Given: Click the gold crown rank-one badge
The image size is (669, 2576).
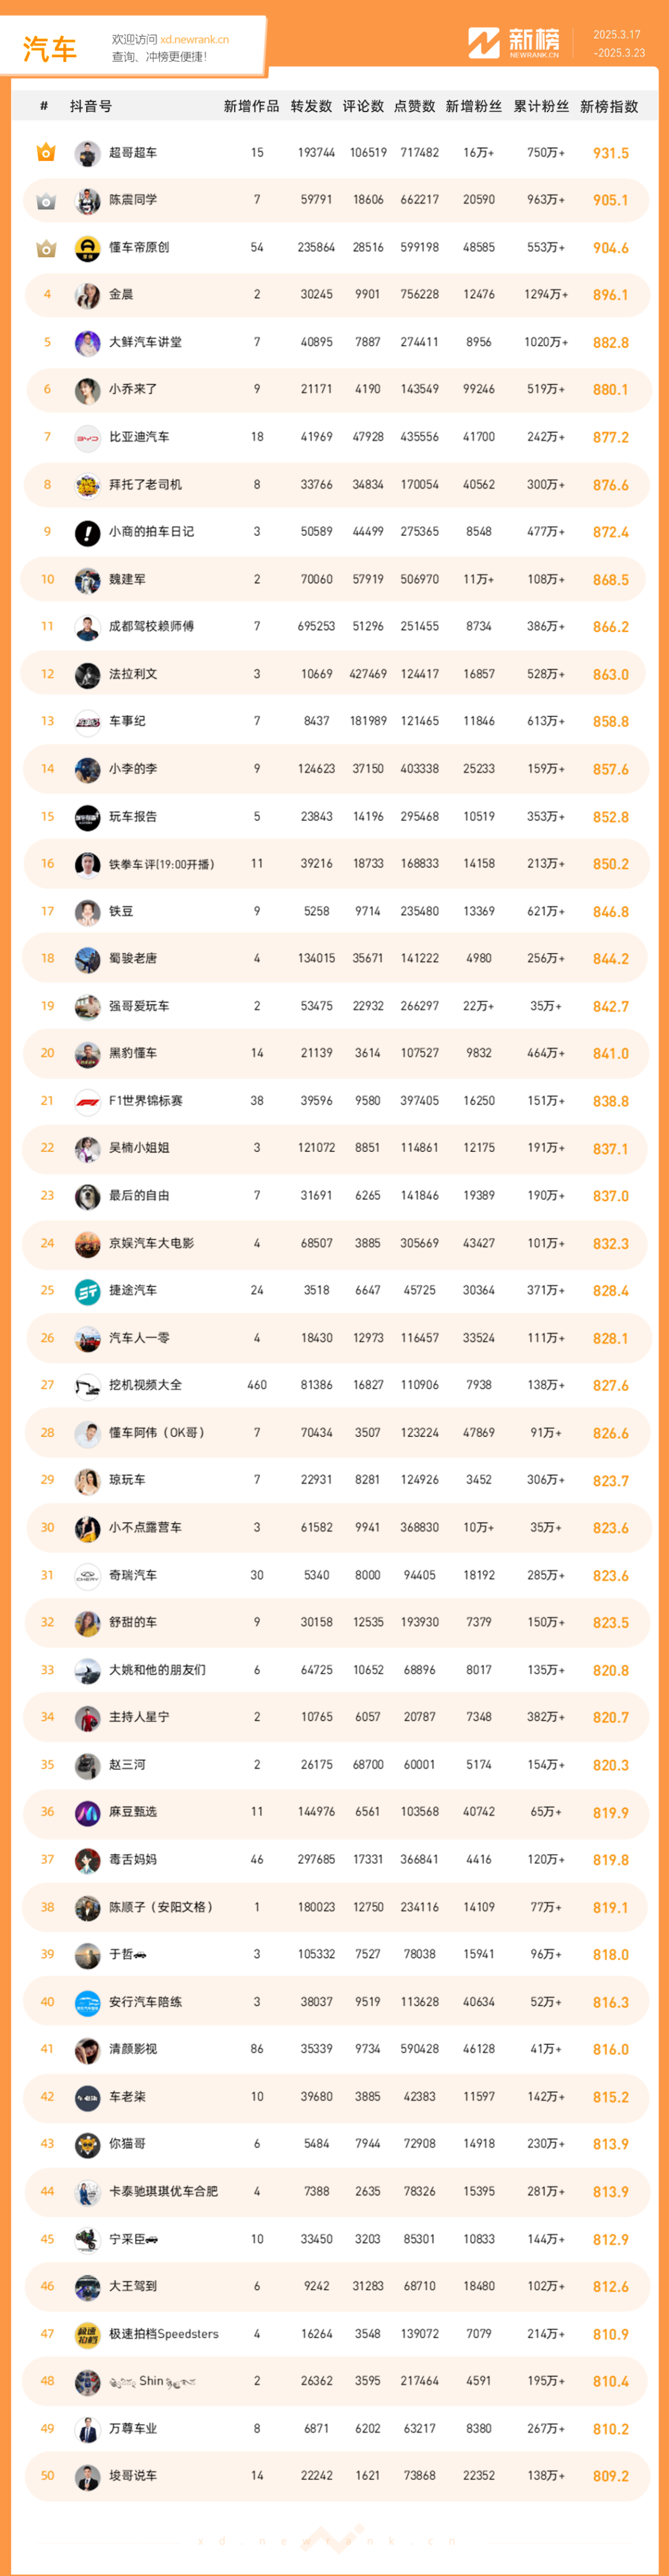Looking at the screenshot, I should pyautogui.click(x=46, y=153).
